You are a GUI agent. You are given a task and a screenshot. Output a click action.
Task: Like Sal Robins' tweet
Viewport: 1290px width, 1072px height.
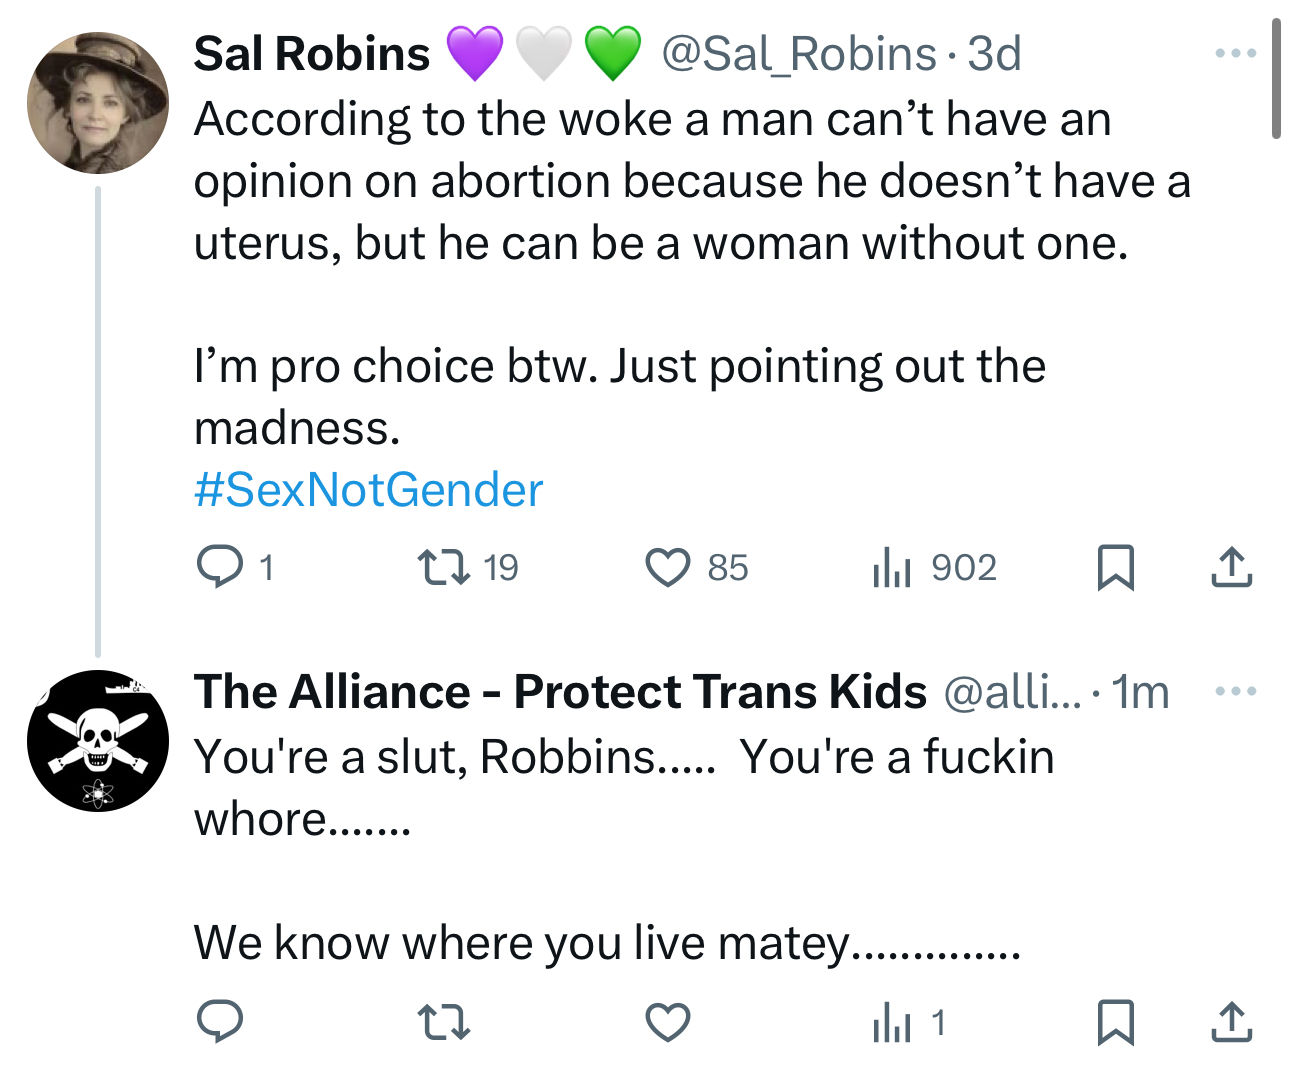click(x=667, y=567)
